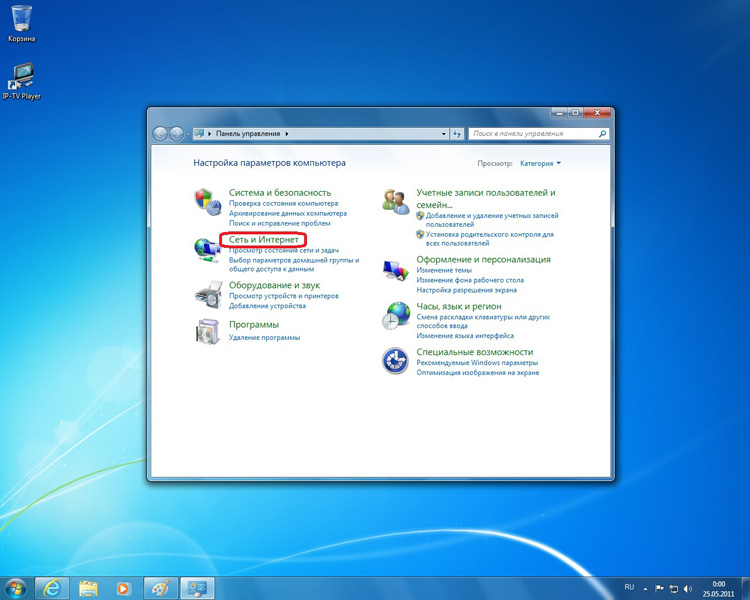750x600 pixels.
Task: Open the Start menu orb
Action: 15,588
